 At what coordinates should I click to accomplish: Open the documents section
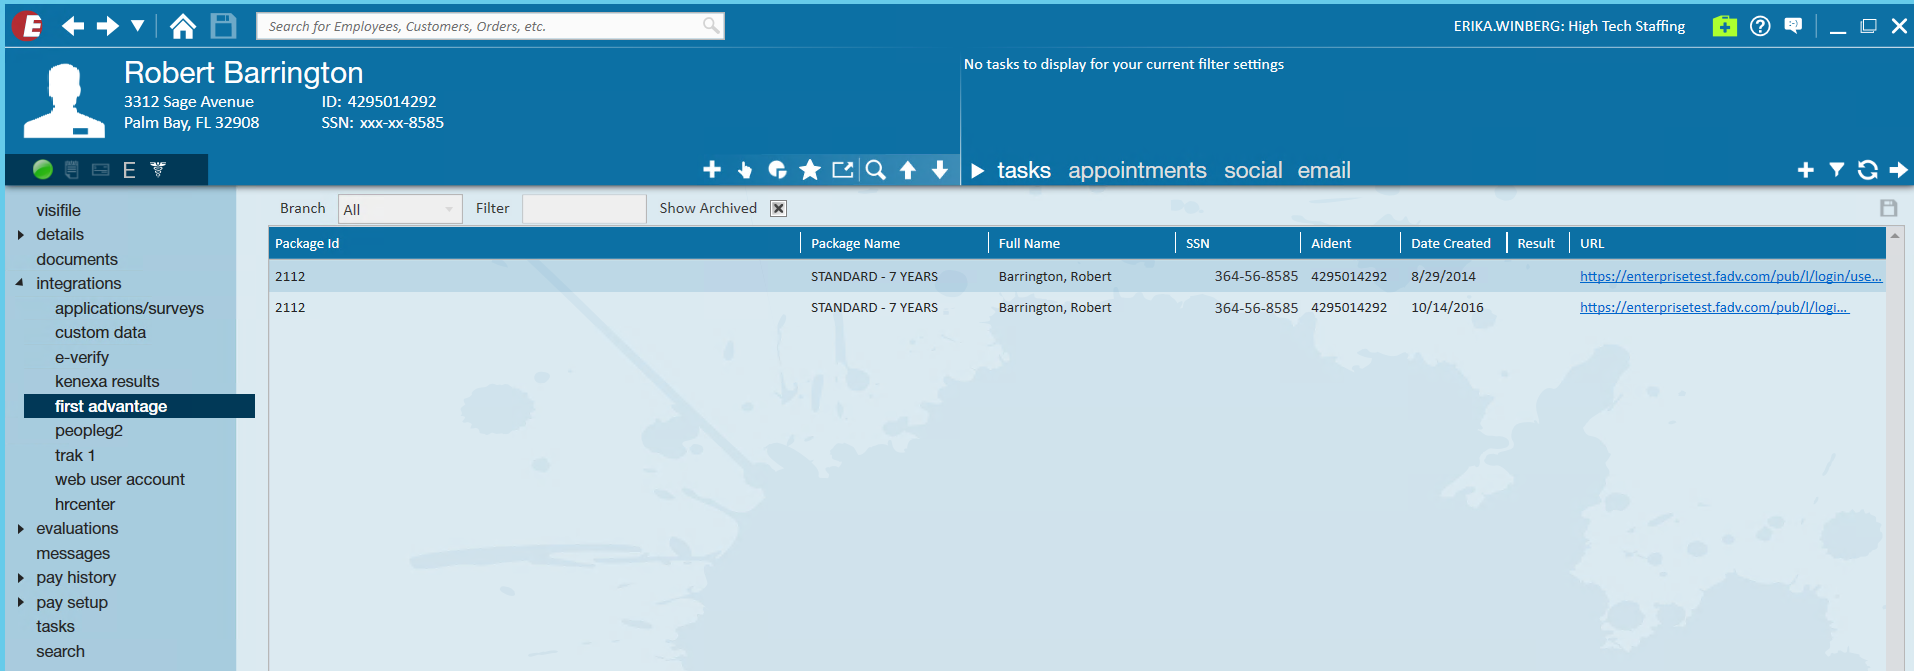[77, 259]
